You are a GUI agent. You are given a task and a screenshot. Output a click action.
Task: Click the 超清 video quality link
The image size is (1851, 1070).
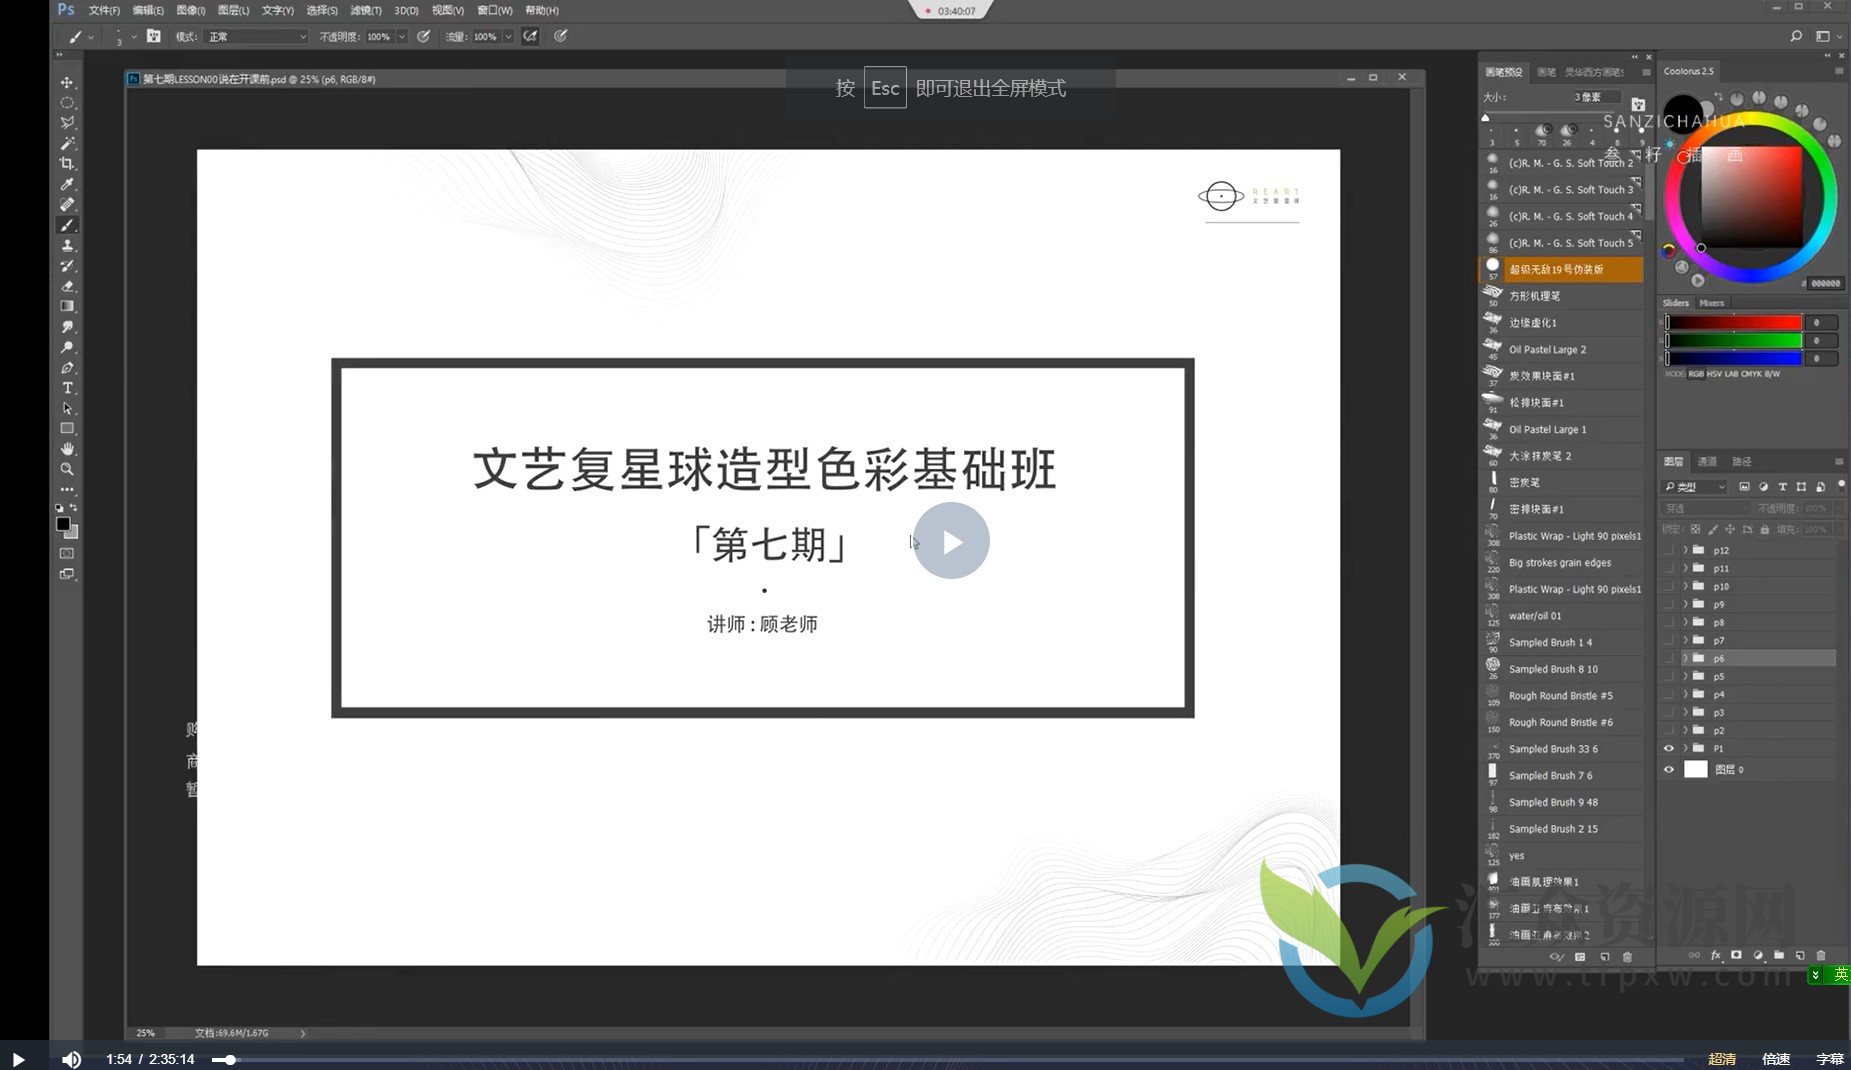[1722, 1058]
